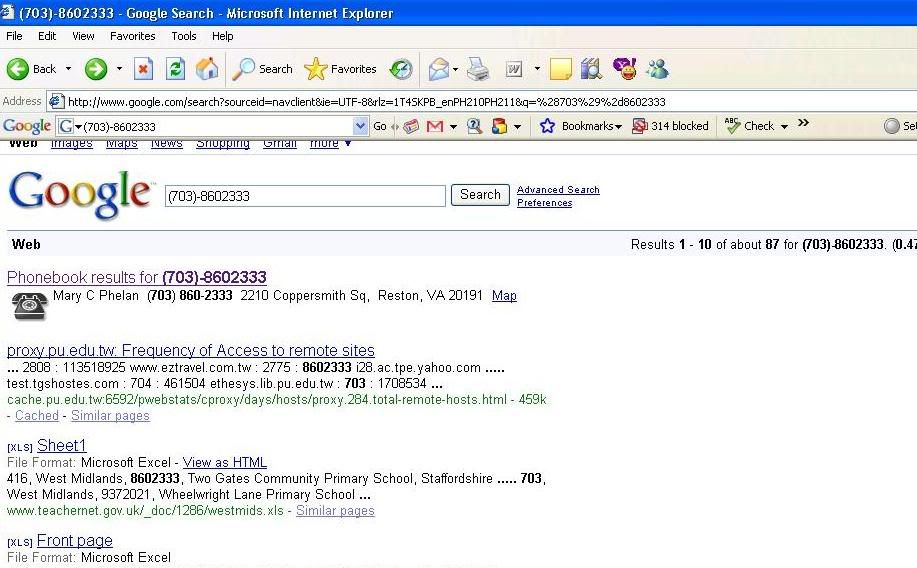
Task: Refresh the page with the Refresh icon
Action: tap(175, 69)
